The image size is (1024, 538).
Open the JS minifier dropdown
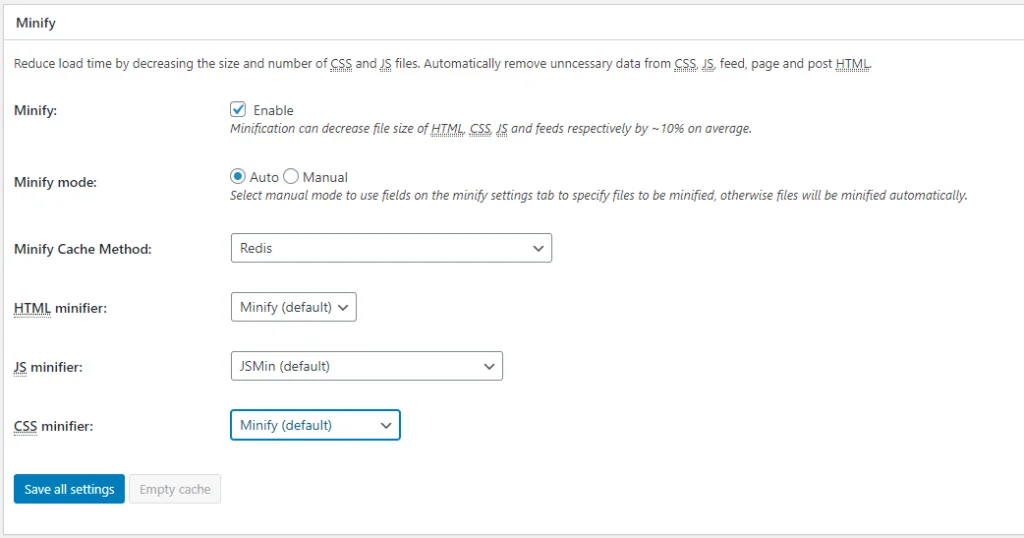click(x=366, y=366)
